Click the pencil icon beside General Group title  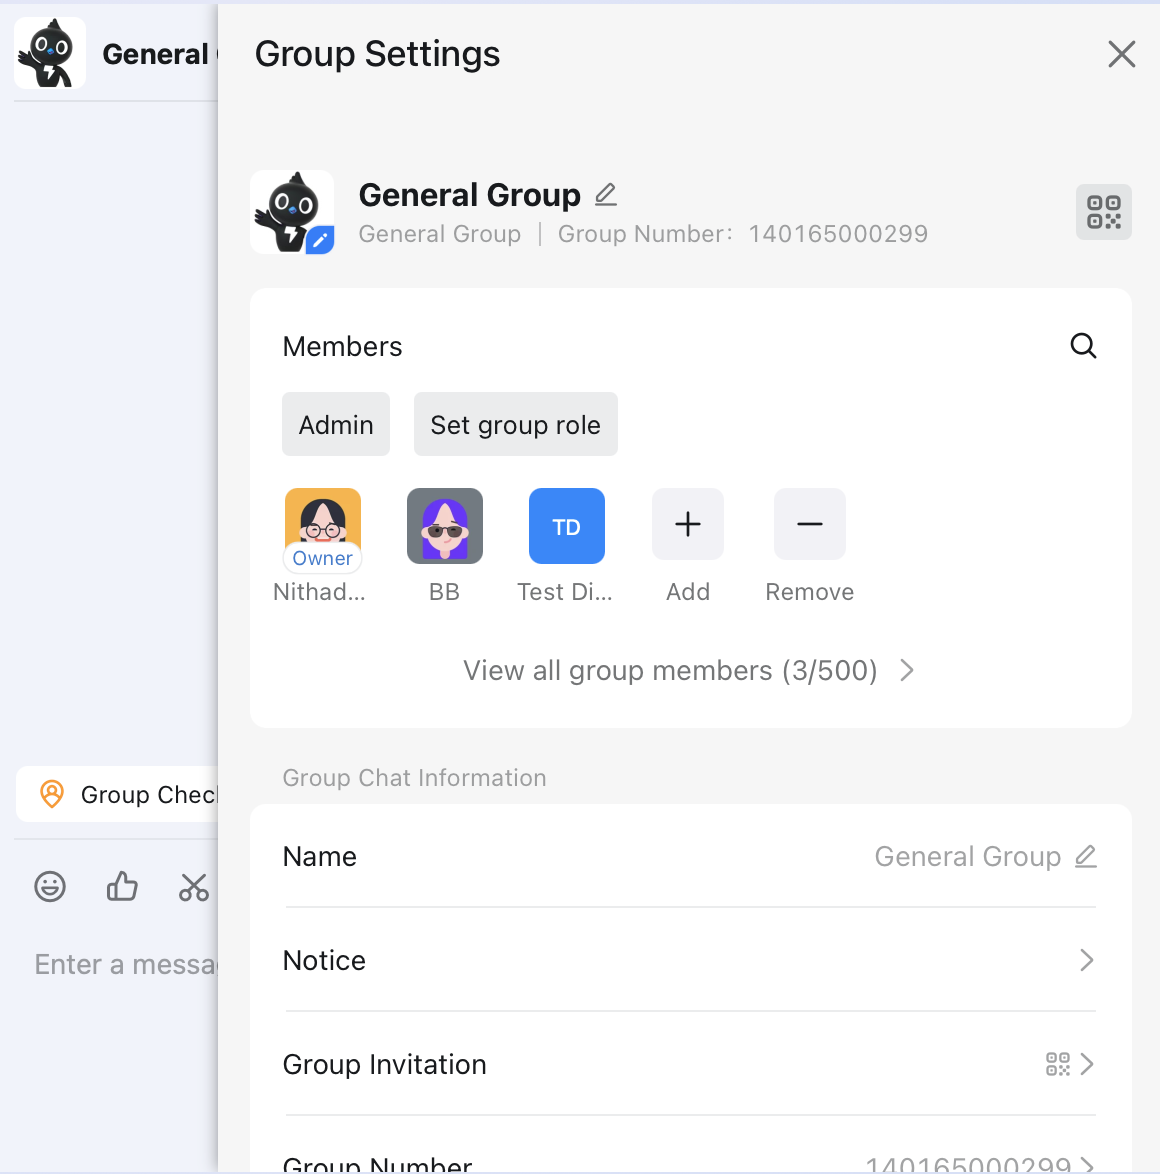click(605, 194)
